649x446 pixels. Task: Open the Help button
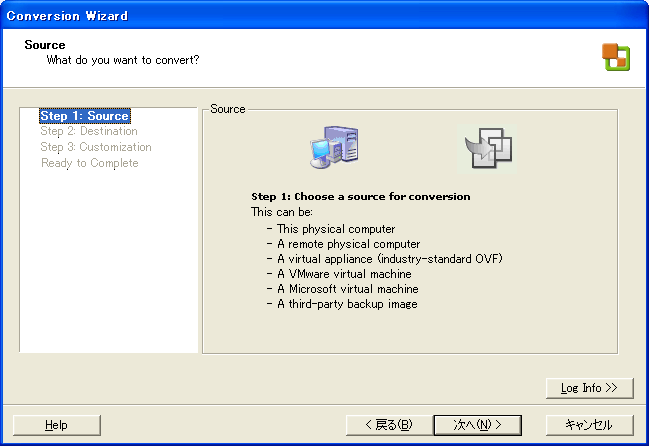57,425
